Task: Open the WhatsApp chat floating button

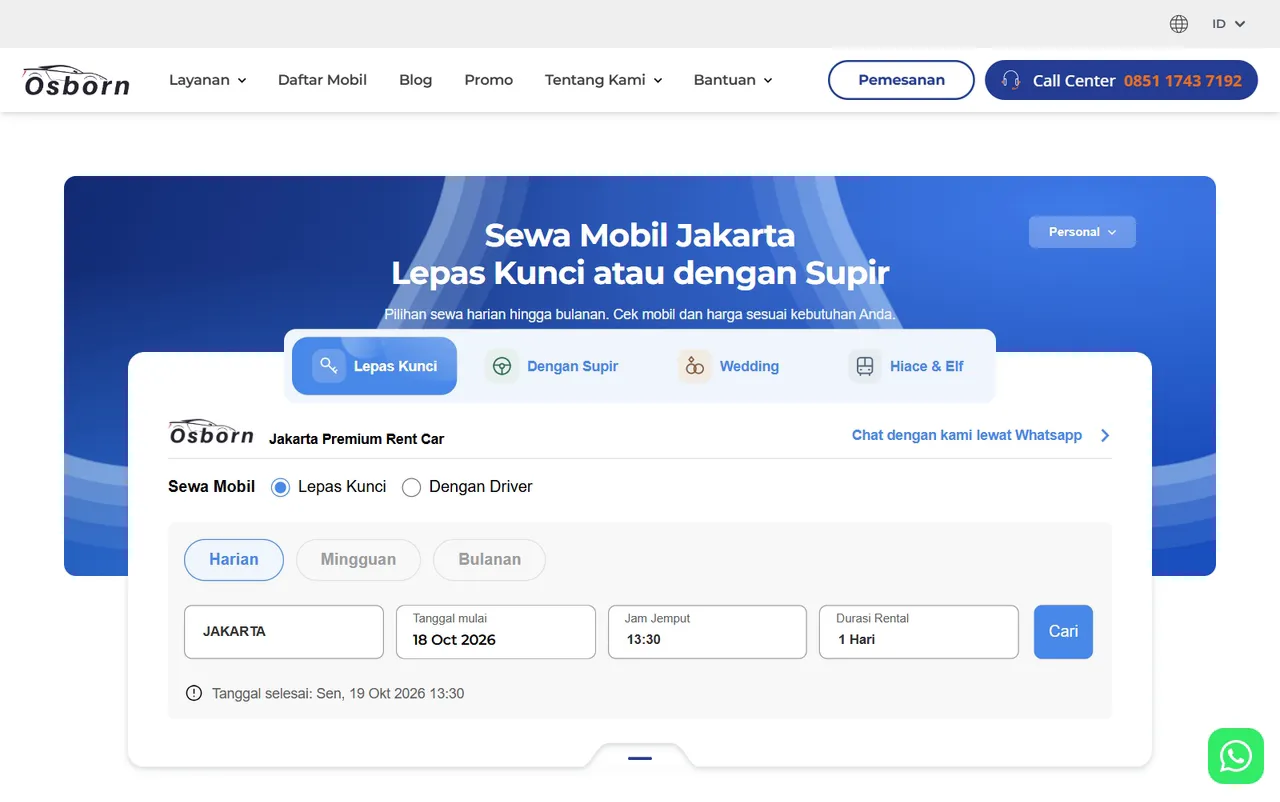Action: click(1236, 756)
